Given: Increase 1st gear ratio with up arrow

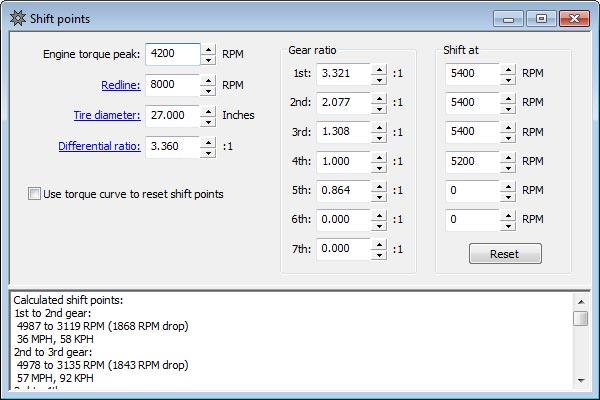Looking at the screenshot, I should [x=379, y=70].
